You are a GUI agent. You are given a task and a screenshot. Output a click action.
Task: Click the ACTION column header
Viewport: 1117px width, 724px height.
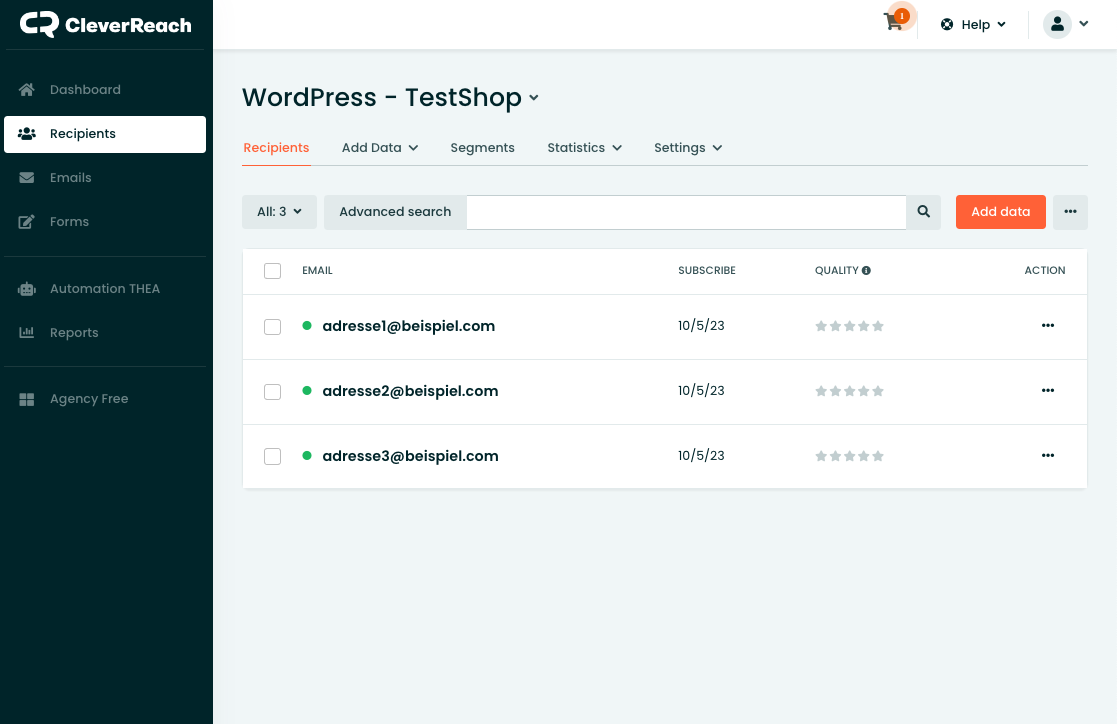coord(1044,271)
